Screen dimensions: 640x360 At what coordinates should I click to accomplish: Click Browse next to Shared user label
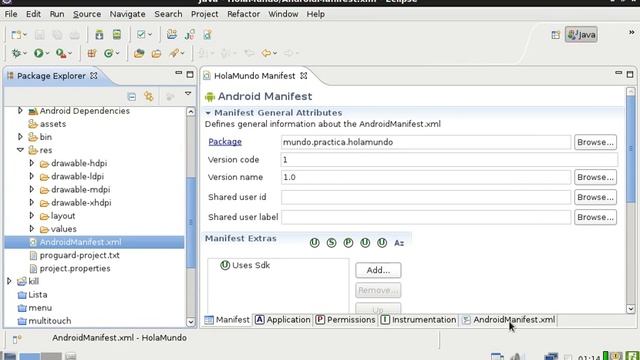coord(595,217)
